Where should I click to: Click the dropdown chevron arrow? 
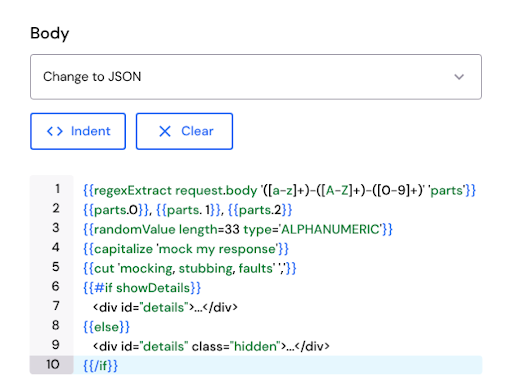click(459, 77)
